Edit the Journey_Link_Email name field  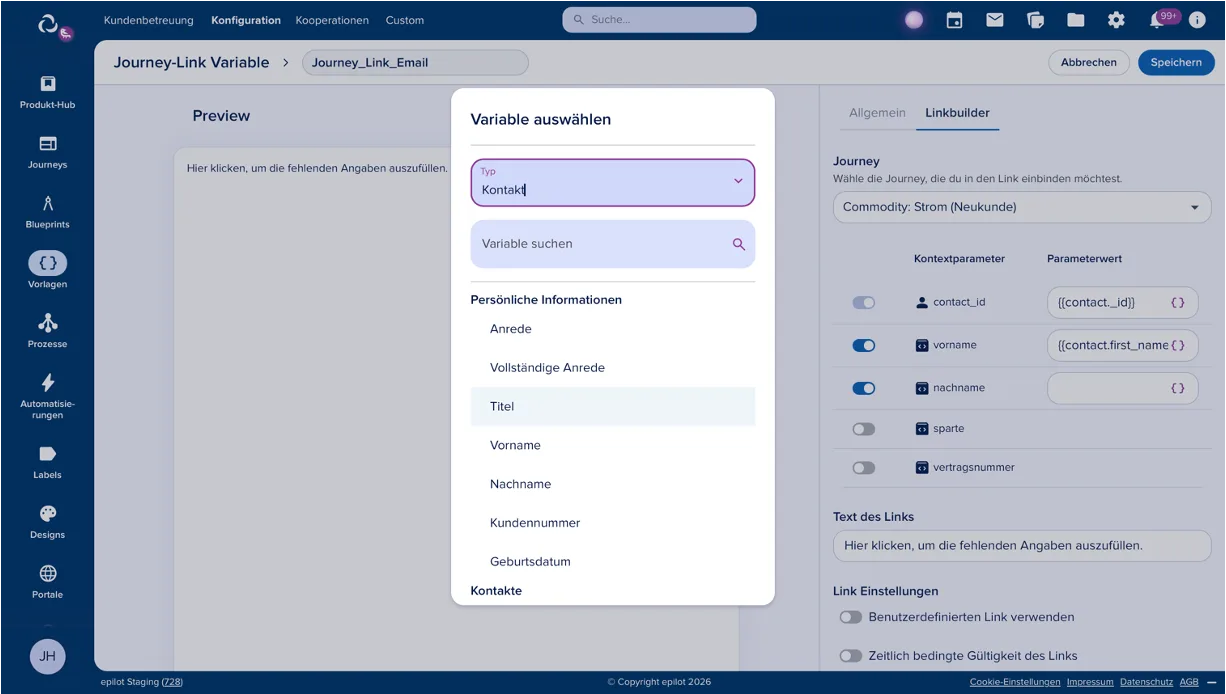click(x=415, y=62)
